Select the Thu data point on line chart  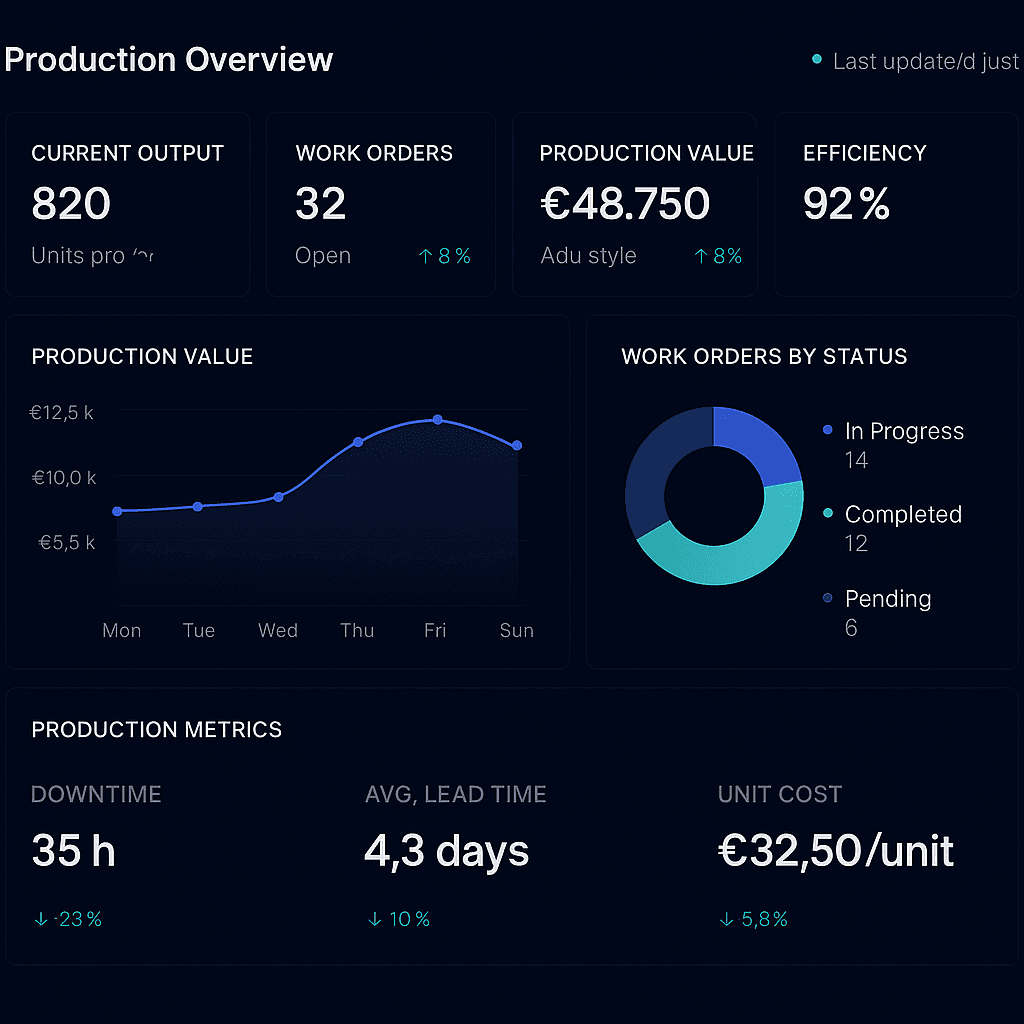pos(358,442)
